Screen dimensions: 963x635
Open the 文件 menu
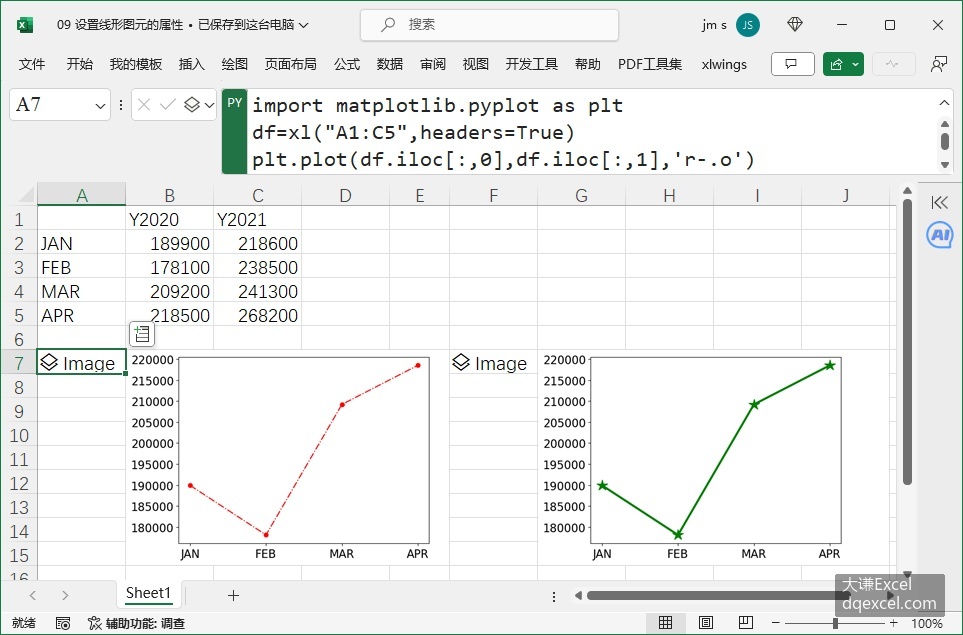point(32,64)
